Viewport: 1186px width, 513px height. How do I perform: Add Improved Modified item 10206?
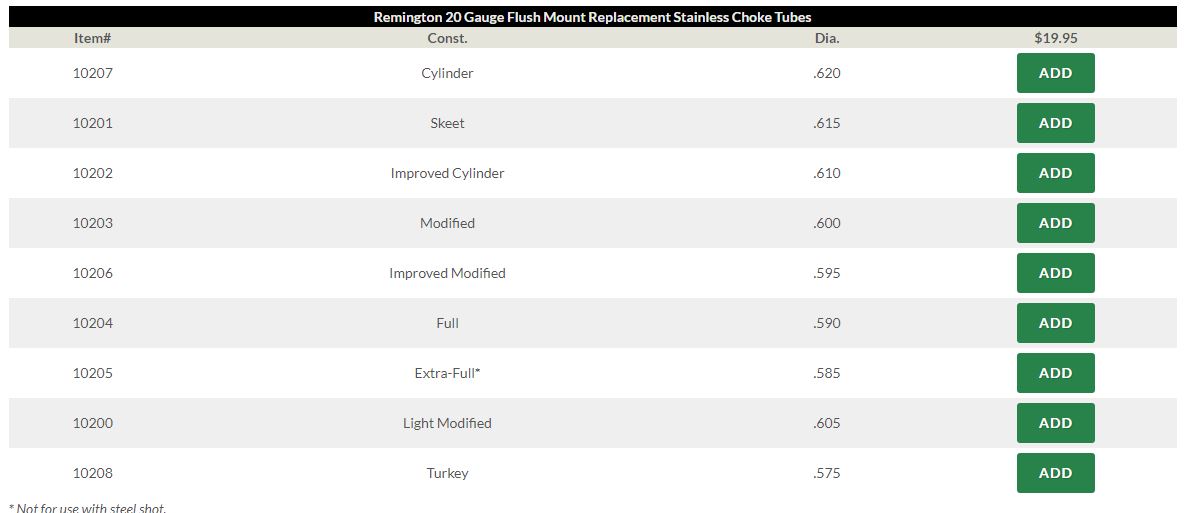1055,273
